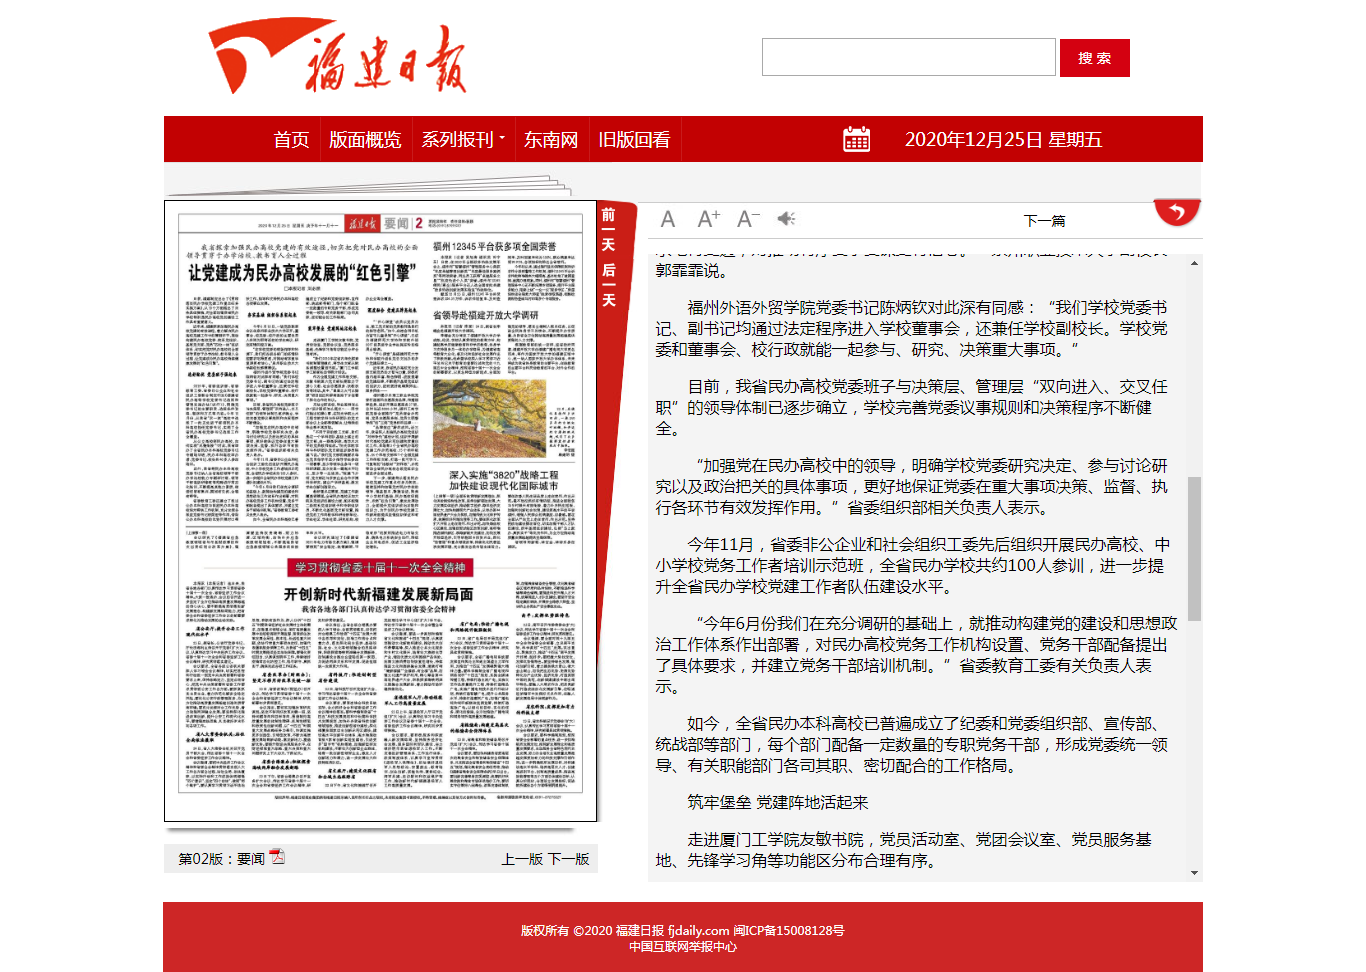This screenshot has height=972, width=1366.
Task: Open the calendar date picker icon
Action: pyautogui.click(x=857, y=139)
